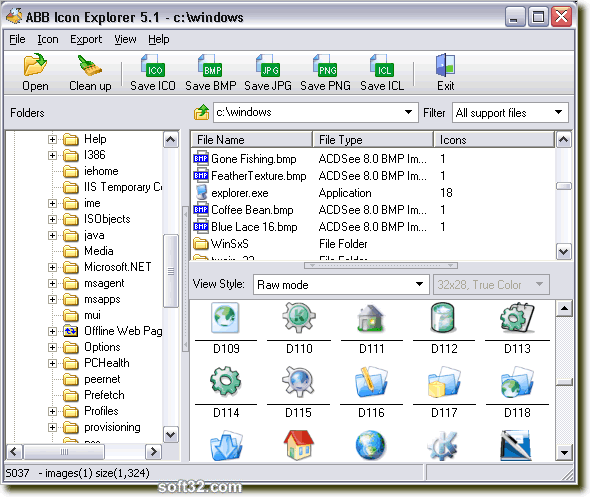Open the Filter All support files dropdown
Viewport: 590px width, 497px height.
pyautogui.click(x=558, y=112)
